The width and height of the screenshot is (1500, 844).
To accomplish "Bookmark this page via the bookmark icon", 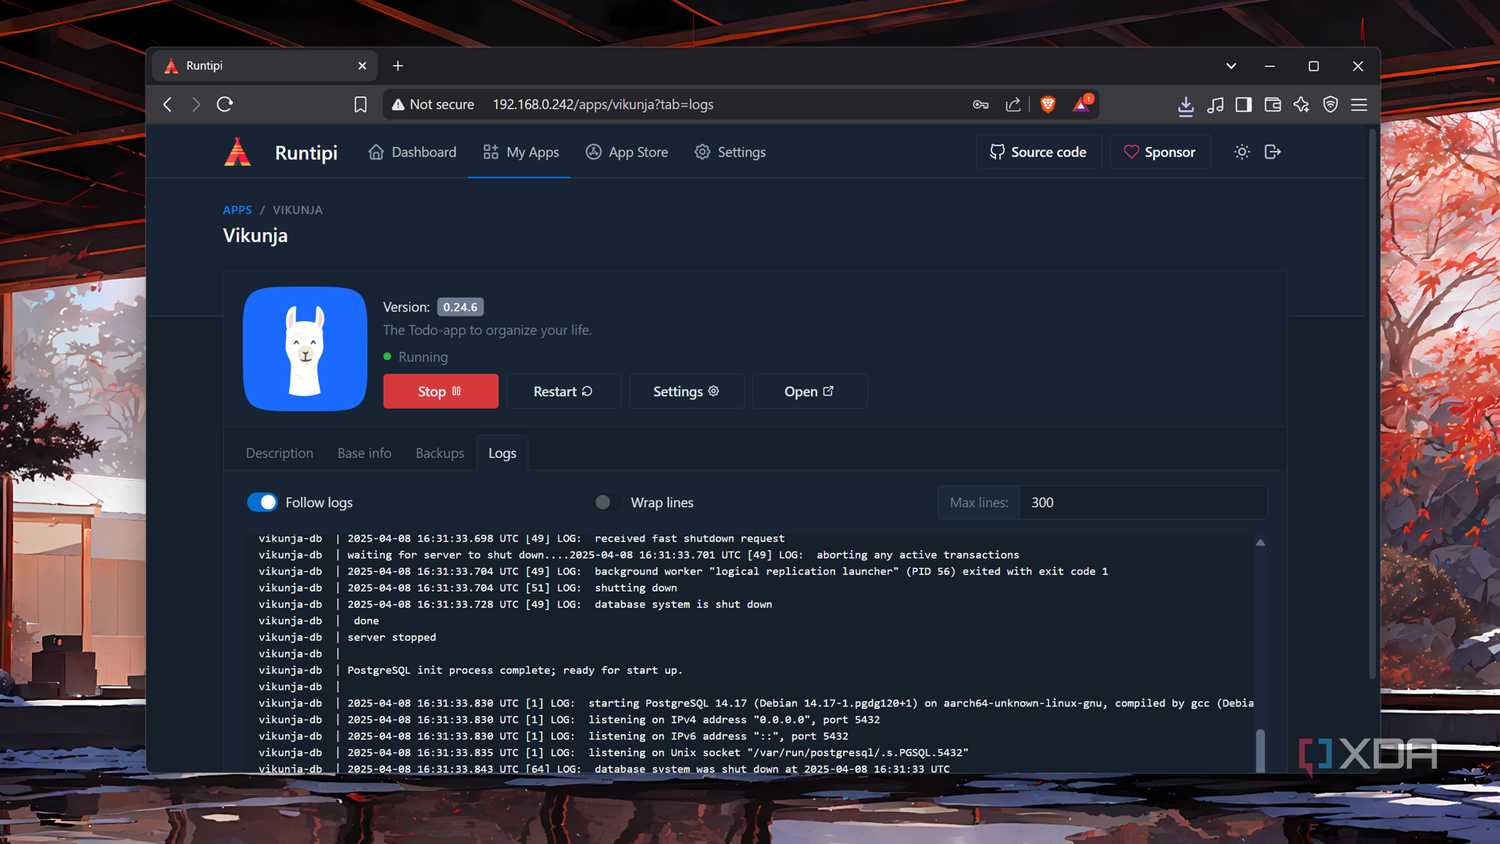I will (361, 104).
